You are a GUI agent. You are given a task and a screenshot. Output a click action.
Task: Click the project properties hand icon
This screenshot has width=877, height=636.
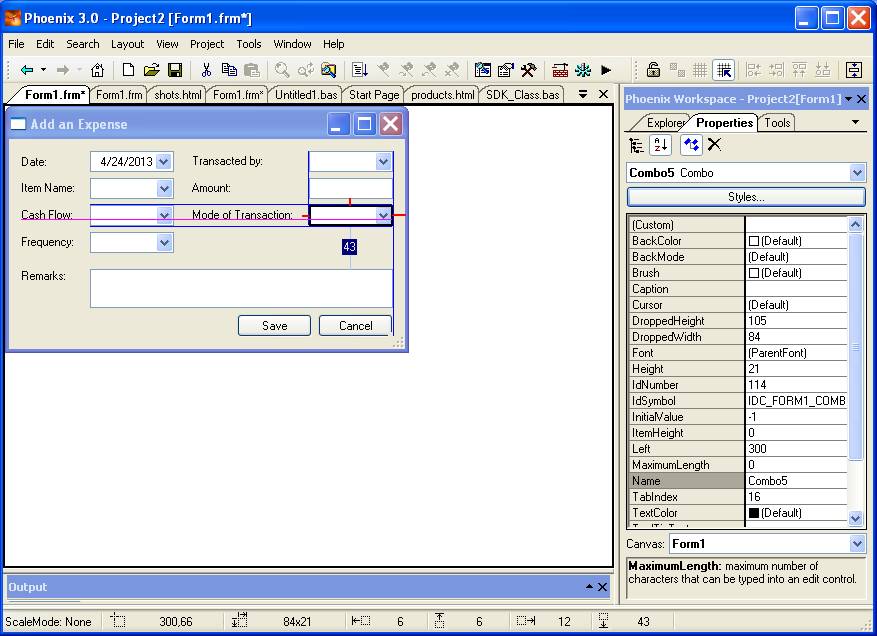tap(506, 70)
